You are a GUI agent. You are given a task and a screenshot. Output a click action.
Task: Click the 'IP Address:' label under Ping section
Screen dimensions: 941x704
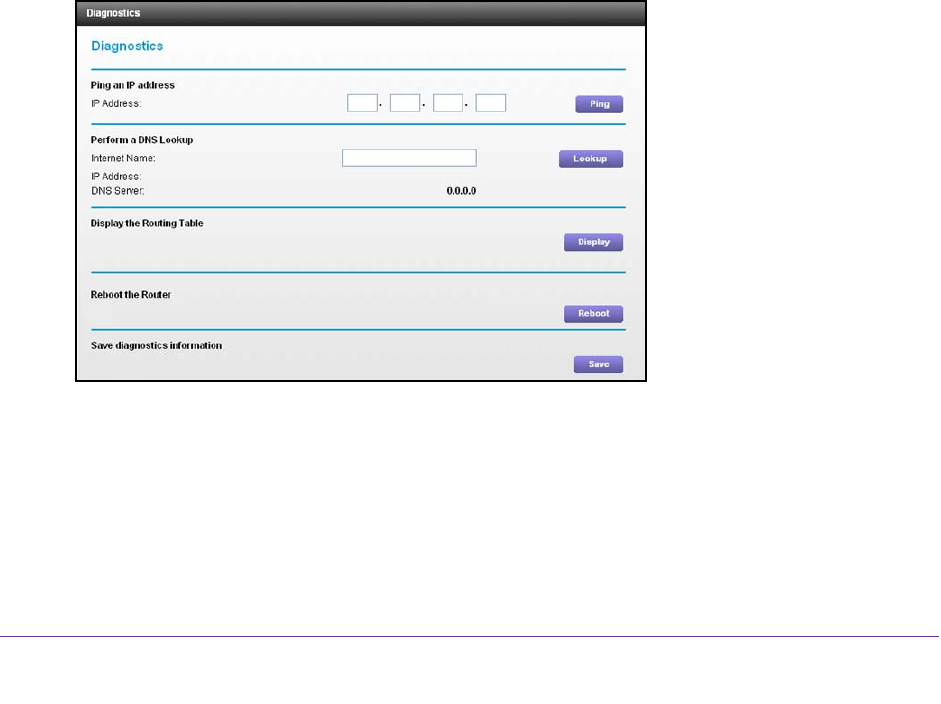[116, 104]
